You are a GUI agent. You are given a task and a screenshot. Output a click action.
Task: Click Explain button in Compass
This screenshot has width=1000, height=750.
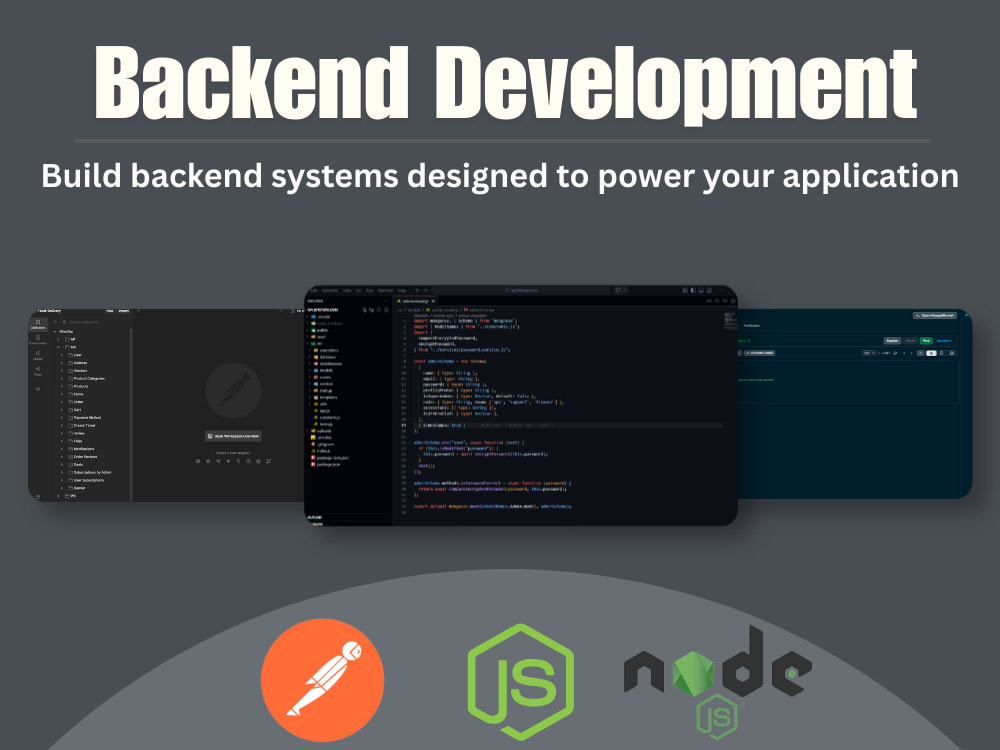coord(893,341)
